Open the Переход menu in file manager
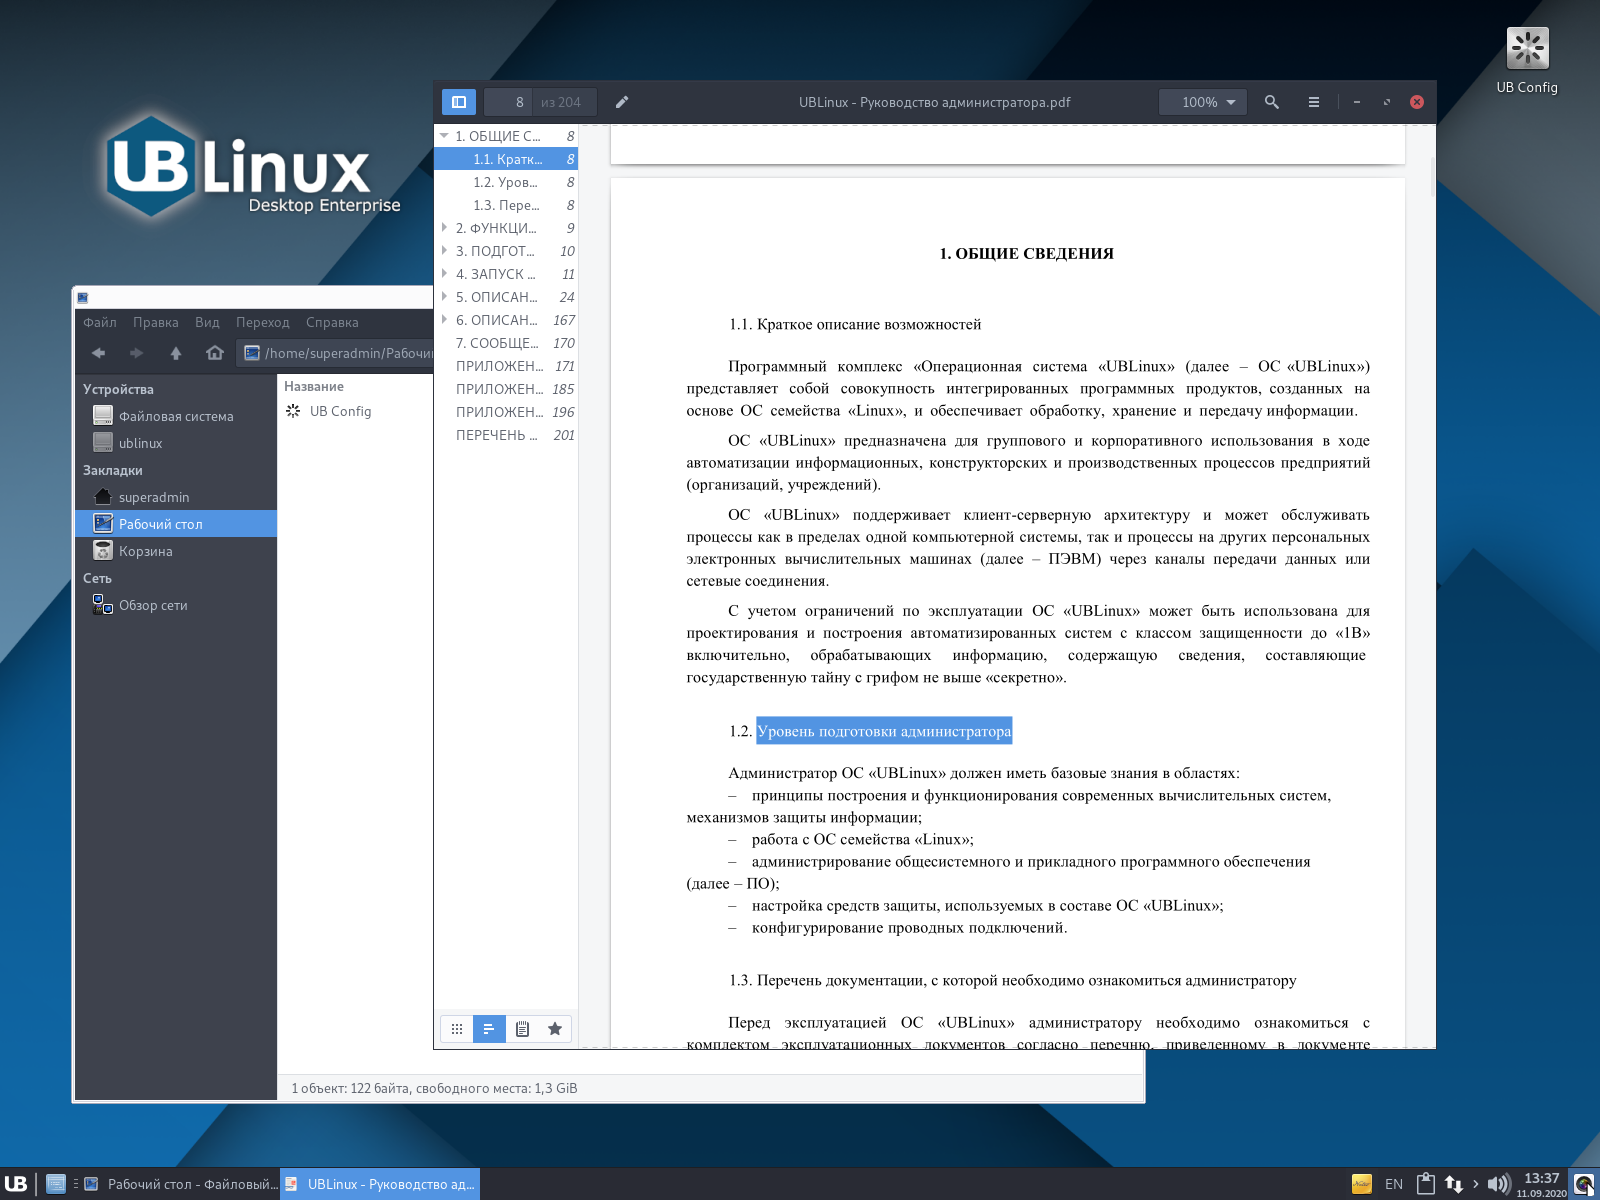The height and width of the screenshot is (1200, 1600). click(263, 322)
